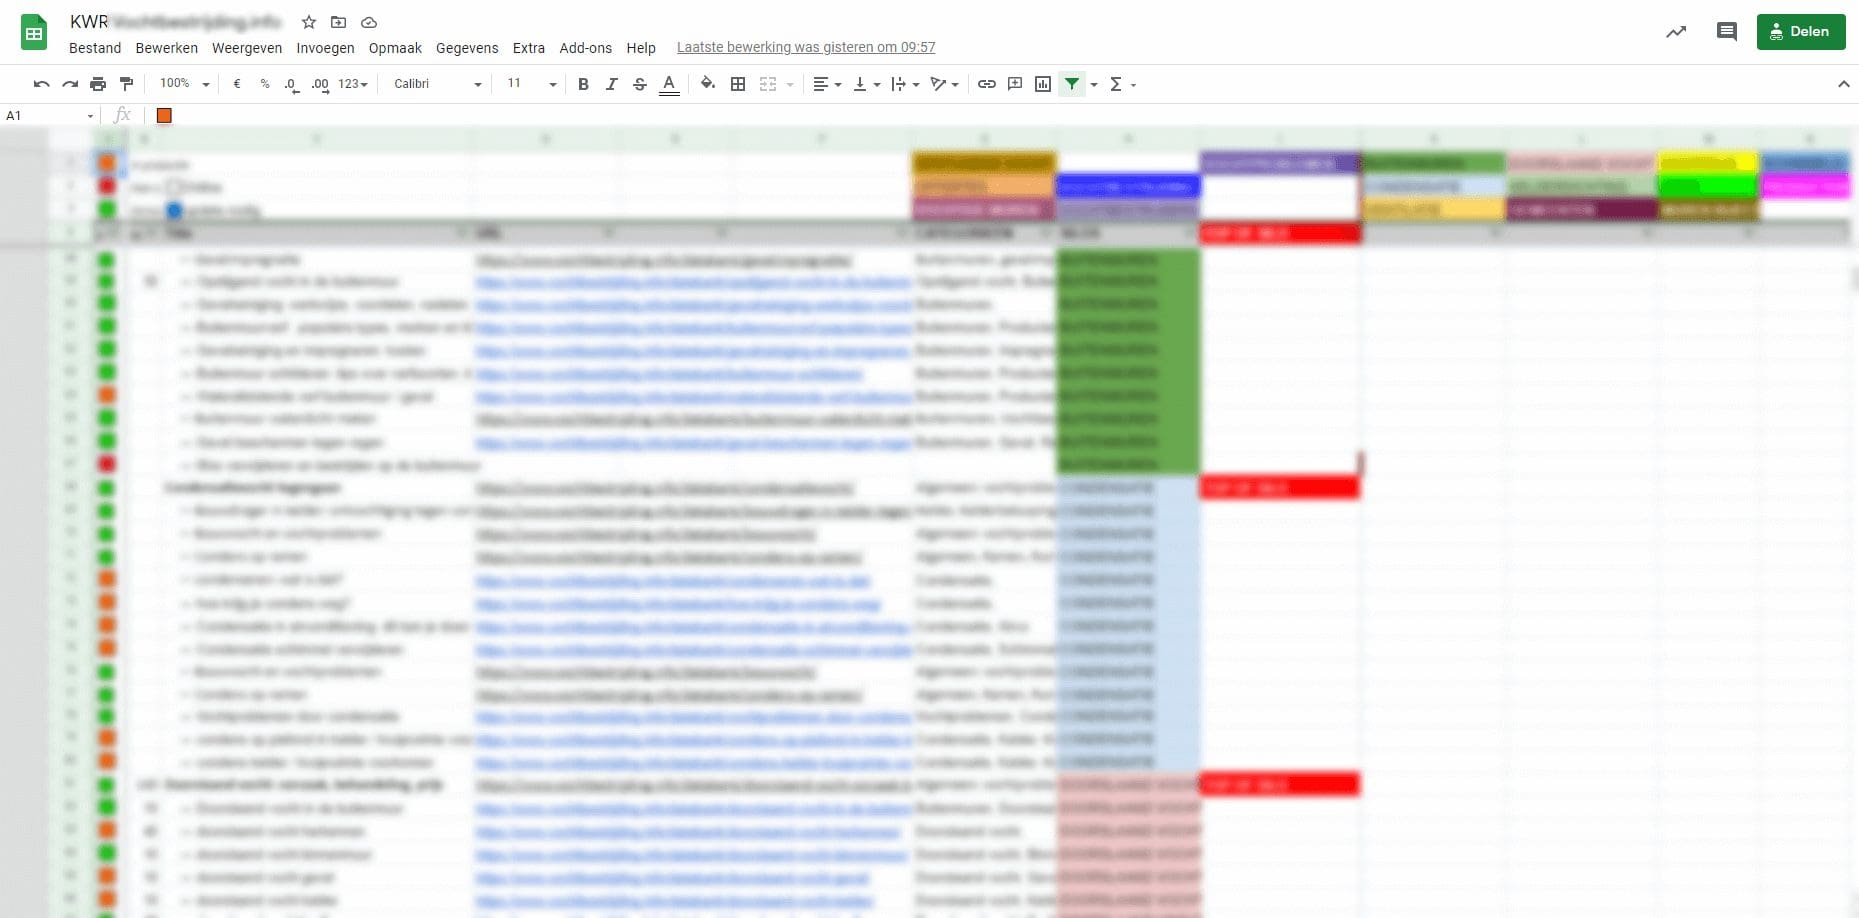Activate the paint format tool
Image resolution: width=1859 pixels, height=918 pixels.
tap(126, 84)
